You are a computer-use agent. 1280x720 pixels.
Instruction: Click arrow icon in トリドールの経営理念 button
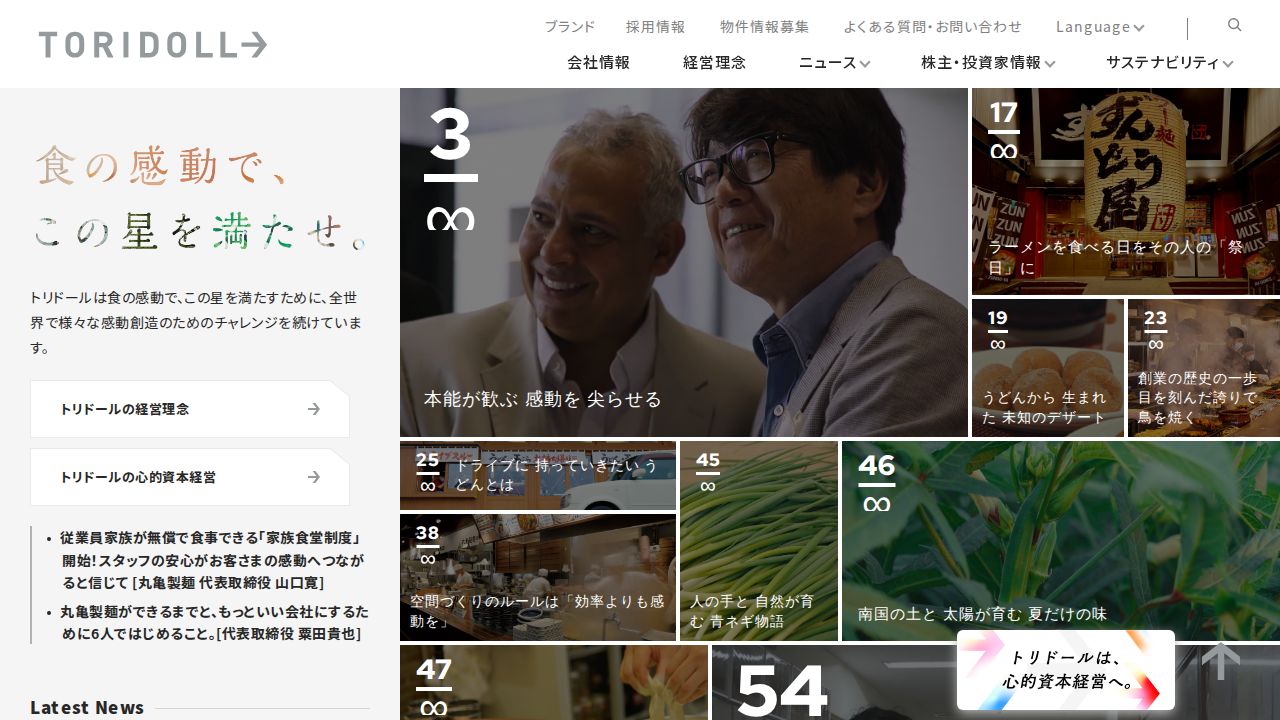click(314, 409)
